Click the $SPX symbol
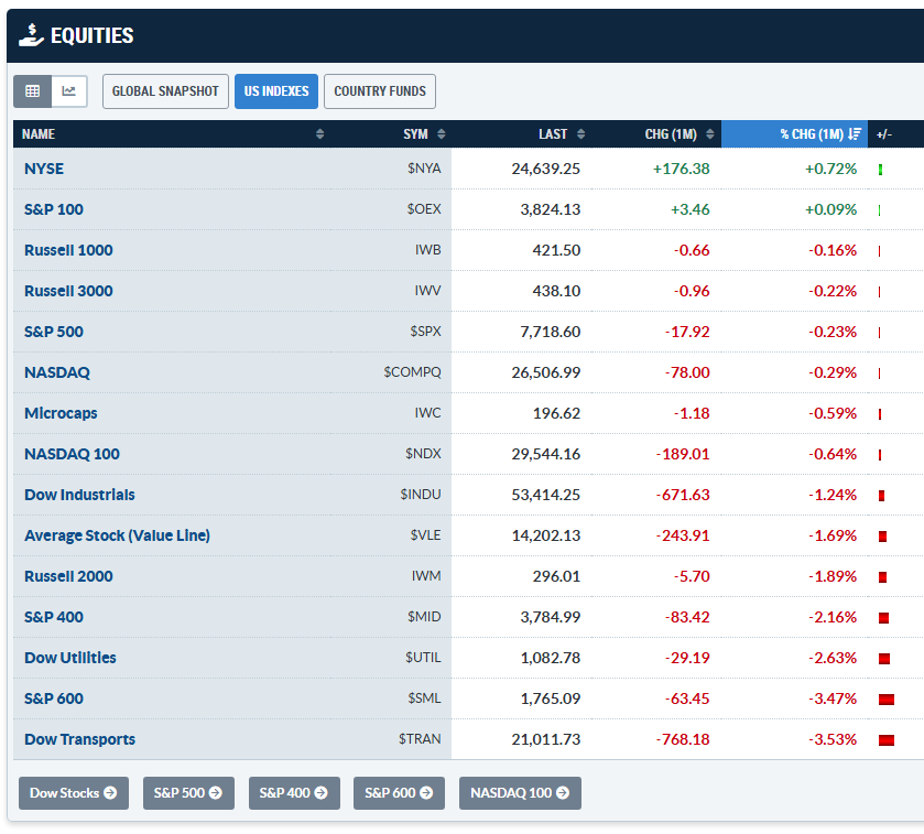 [426, 331]
